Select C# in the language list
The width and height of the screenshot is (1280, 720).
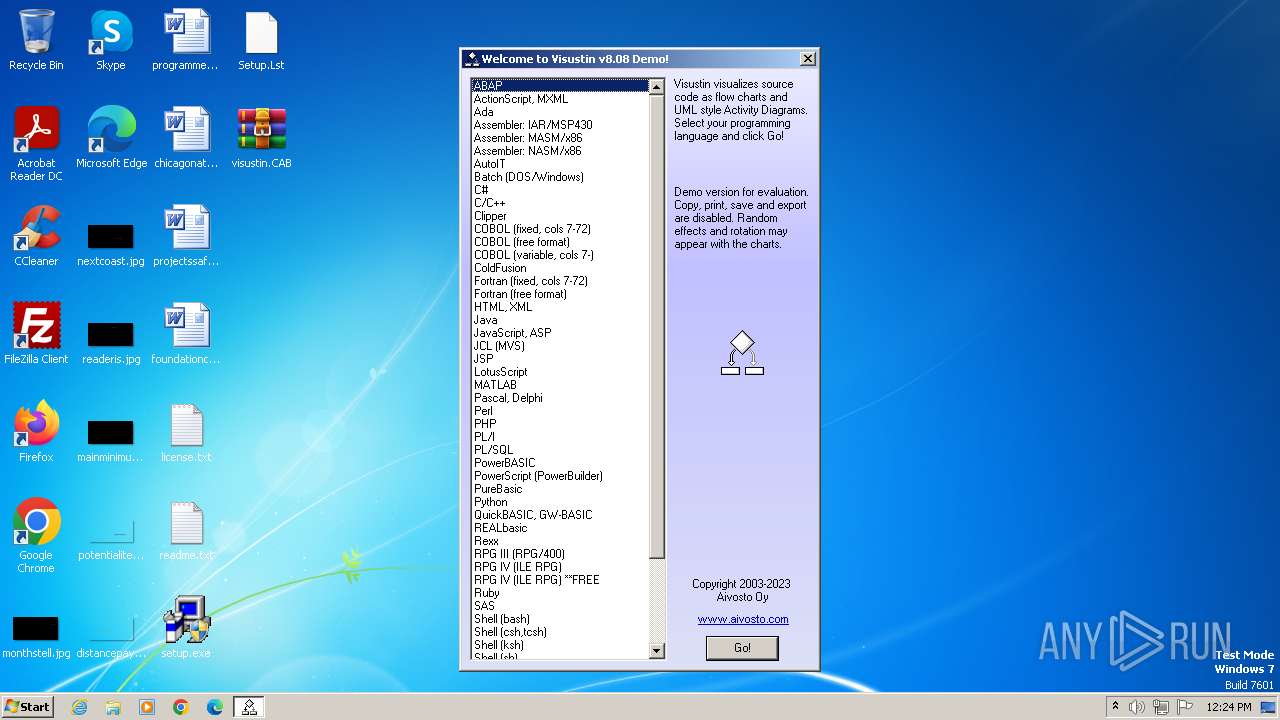(560, 190)
